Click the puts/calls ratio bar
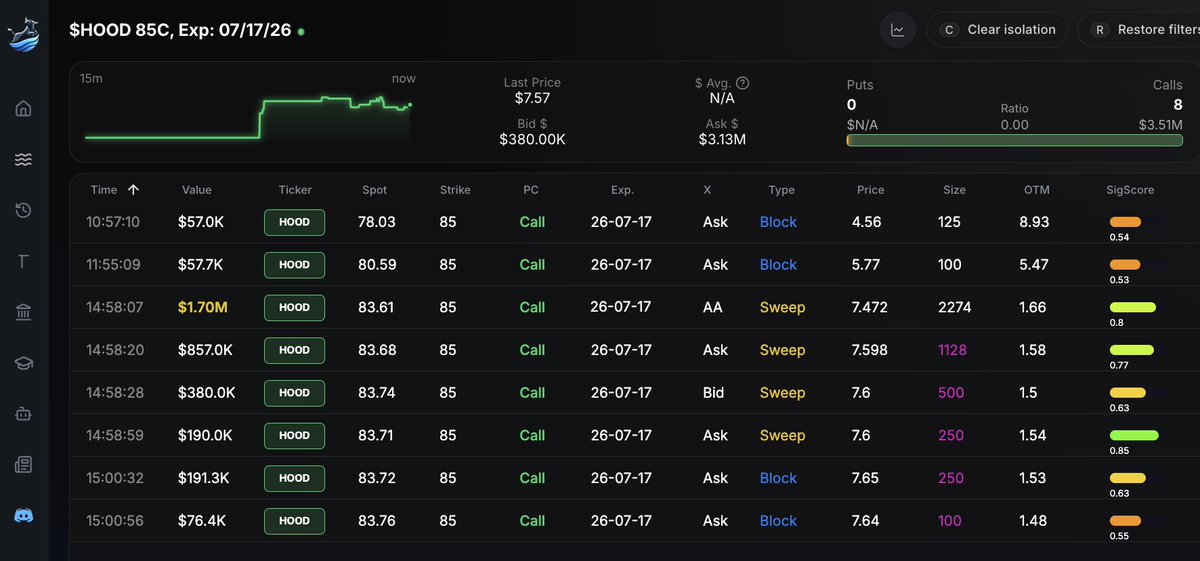1200x561 pixels. [x=1014, y=141]
